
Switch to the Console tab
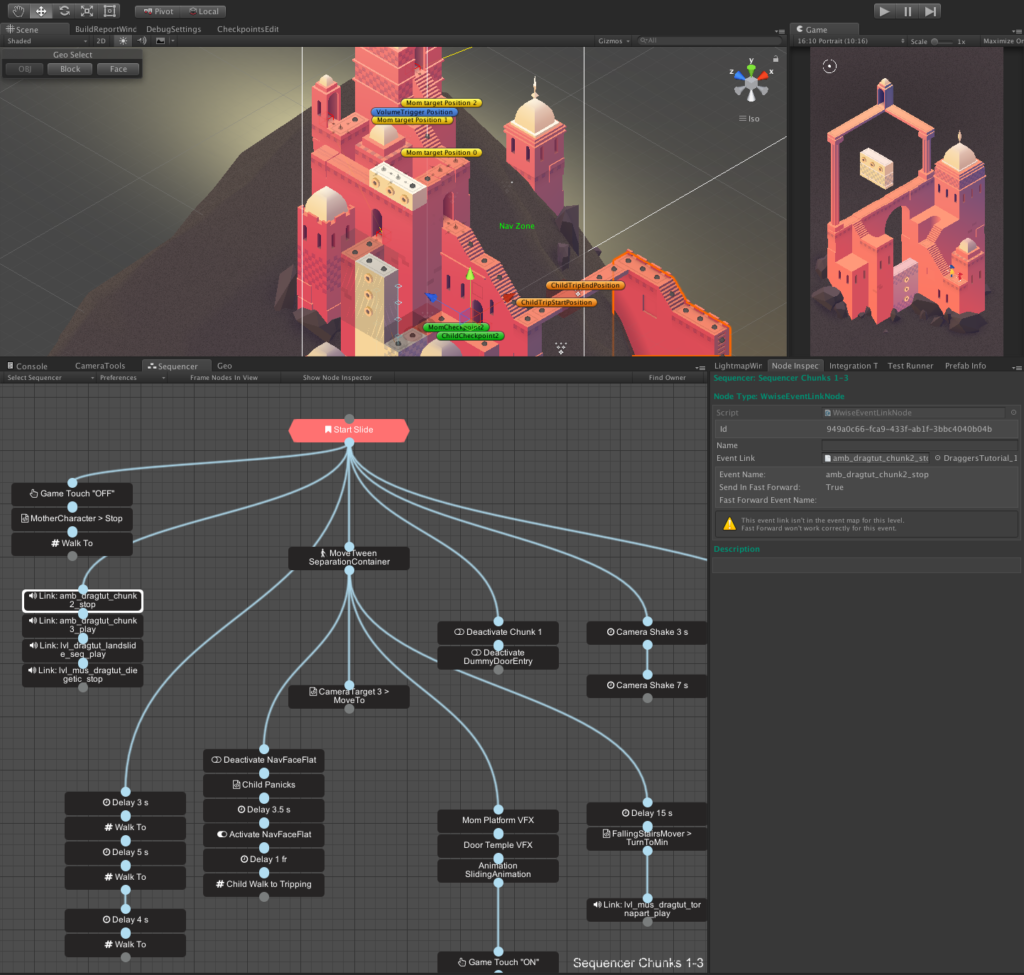click(x=27, y=366)
